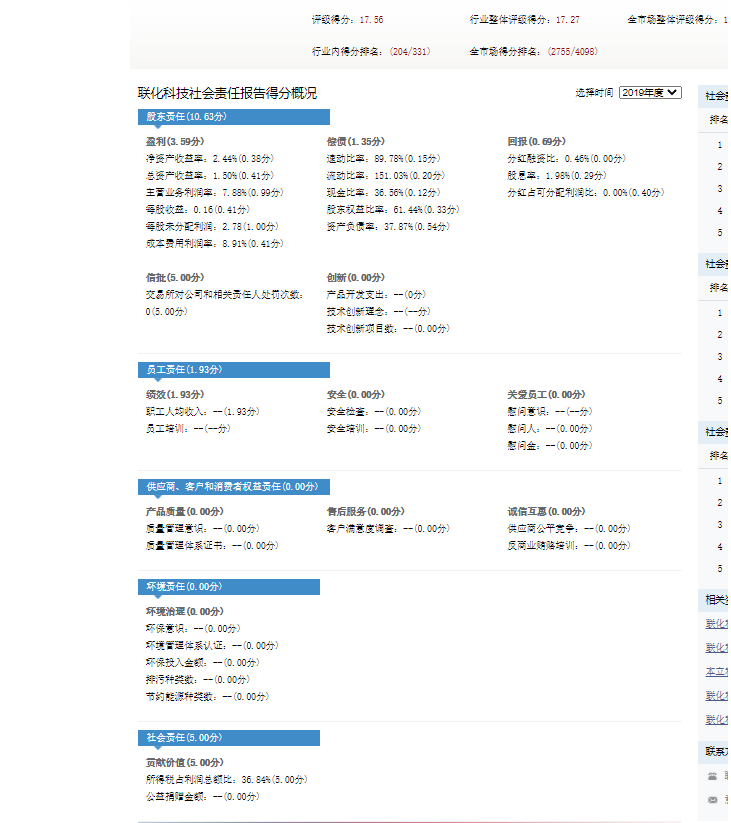The image size is (731, 823).
Task: Click the 交易所对公司和相关责任人处罚次数 line
Action: pyautogui.click(x=225, y=303)
